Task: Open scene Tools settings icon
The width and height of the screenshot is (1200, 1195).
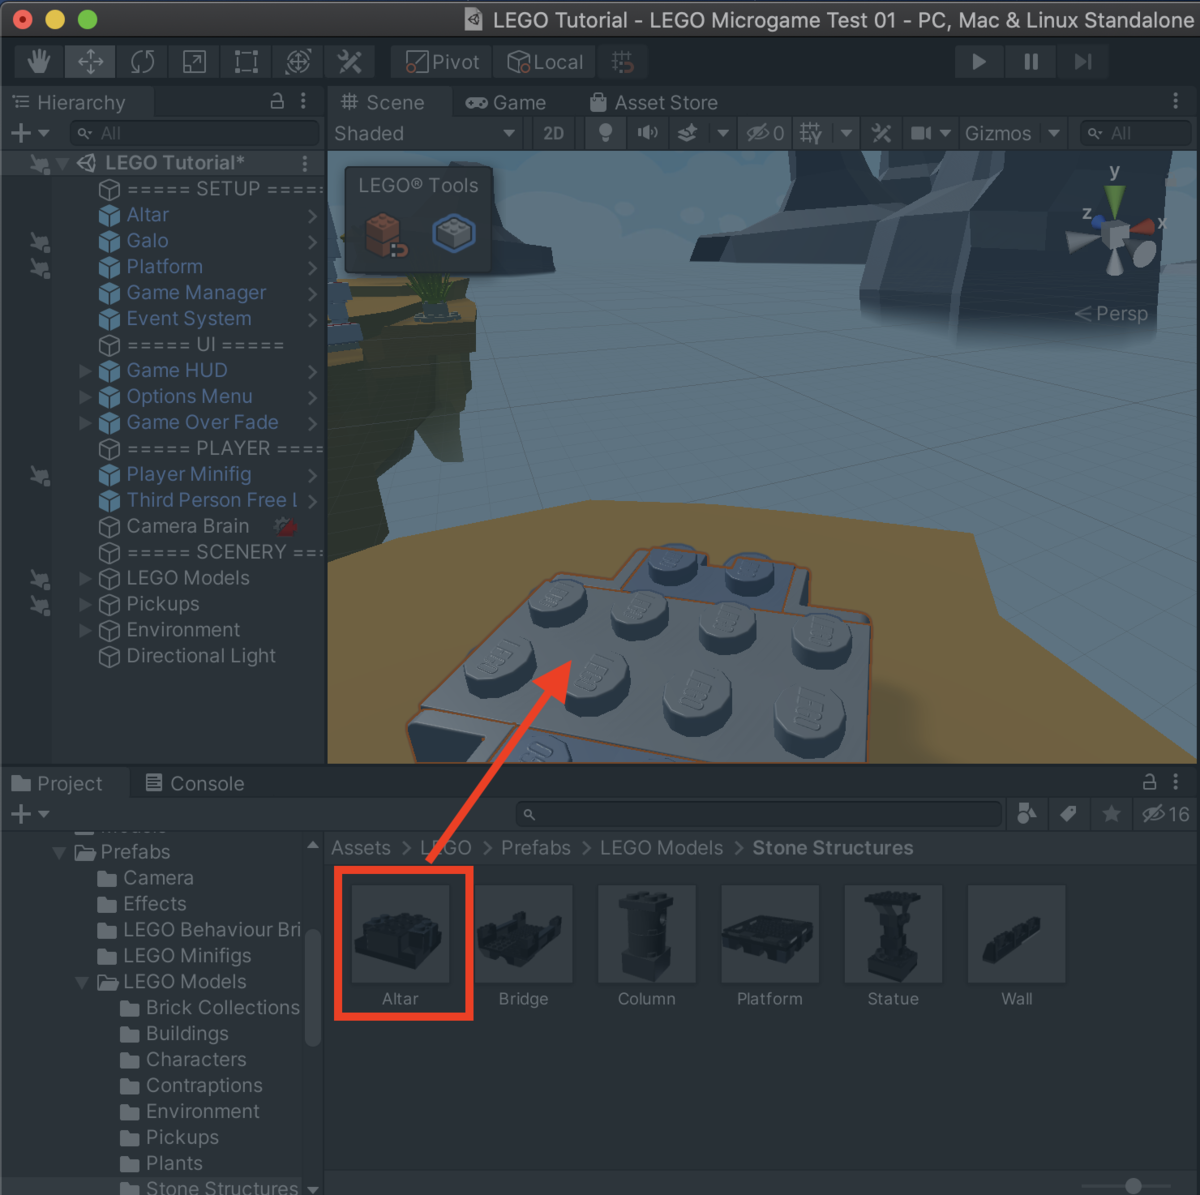Action: 881,133
